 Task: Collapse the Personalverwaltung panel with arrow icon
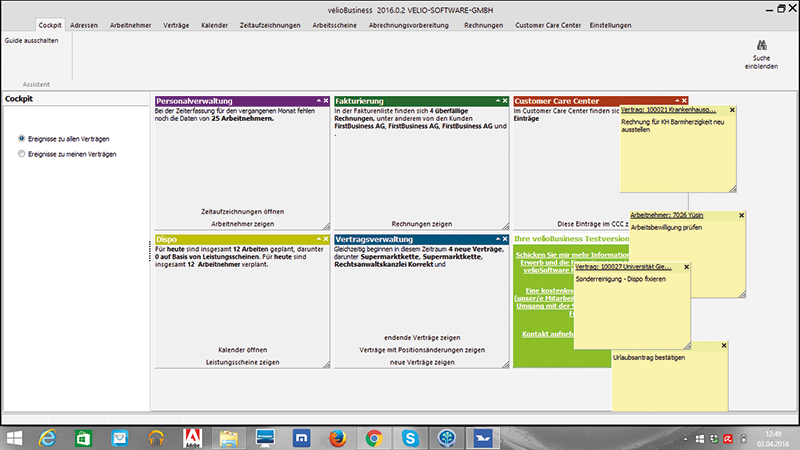[318, 101]
